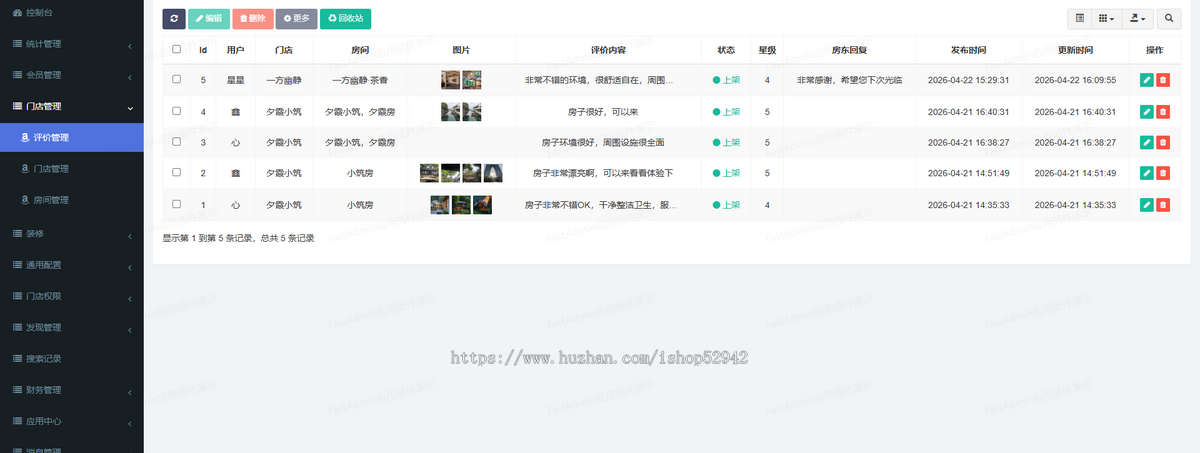Viewport: 1200px width, 453px height.
Task: Open the search magnifier icon at top right
Action: click(x=1169, y=18)
